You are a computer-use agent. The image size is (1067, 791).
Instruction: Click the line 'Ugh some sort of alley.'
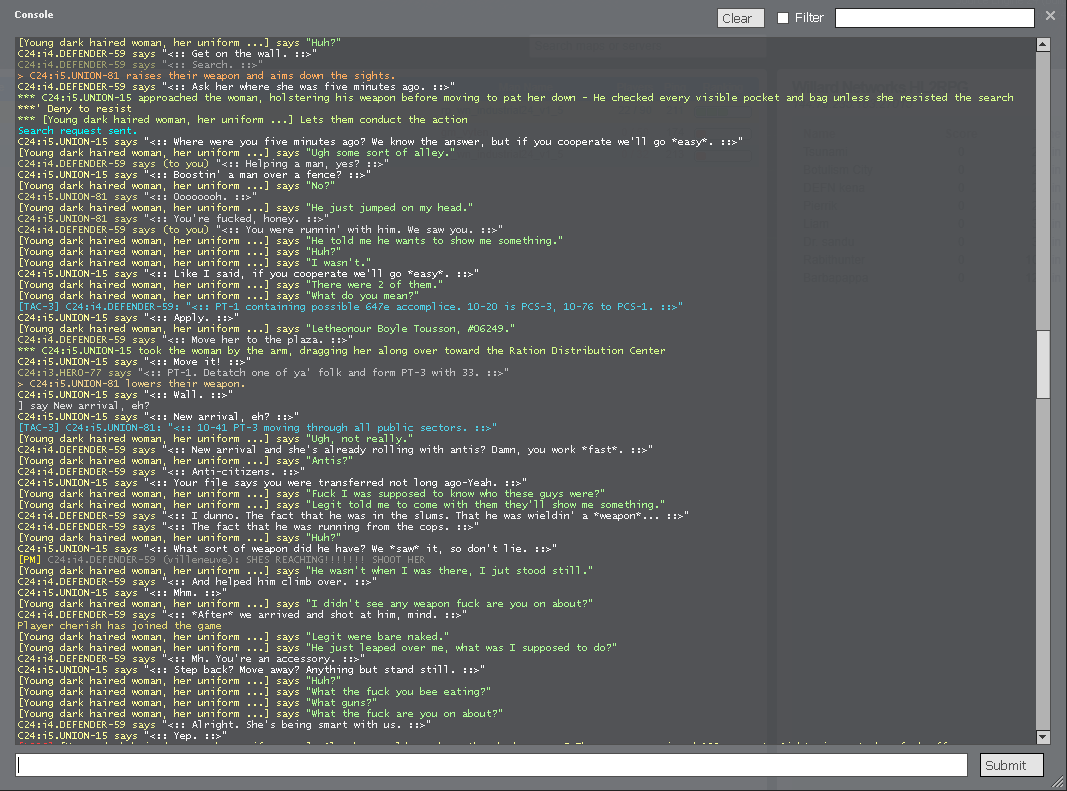tap(236, 152)
